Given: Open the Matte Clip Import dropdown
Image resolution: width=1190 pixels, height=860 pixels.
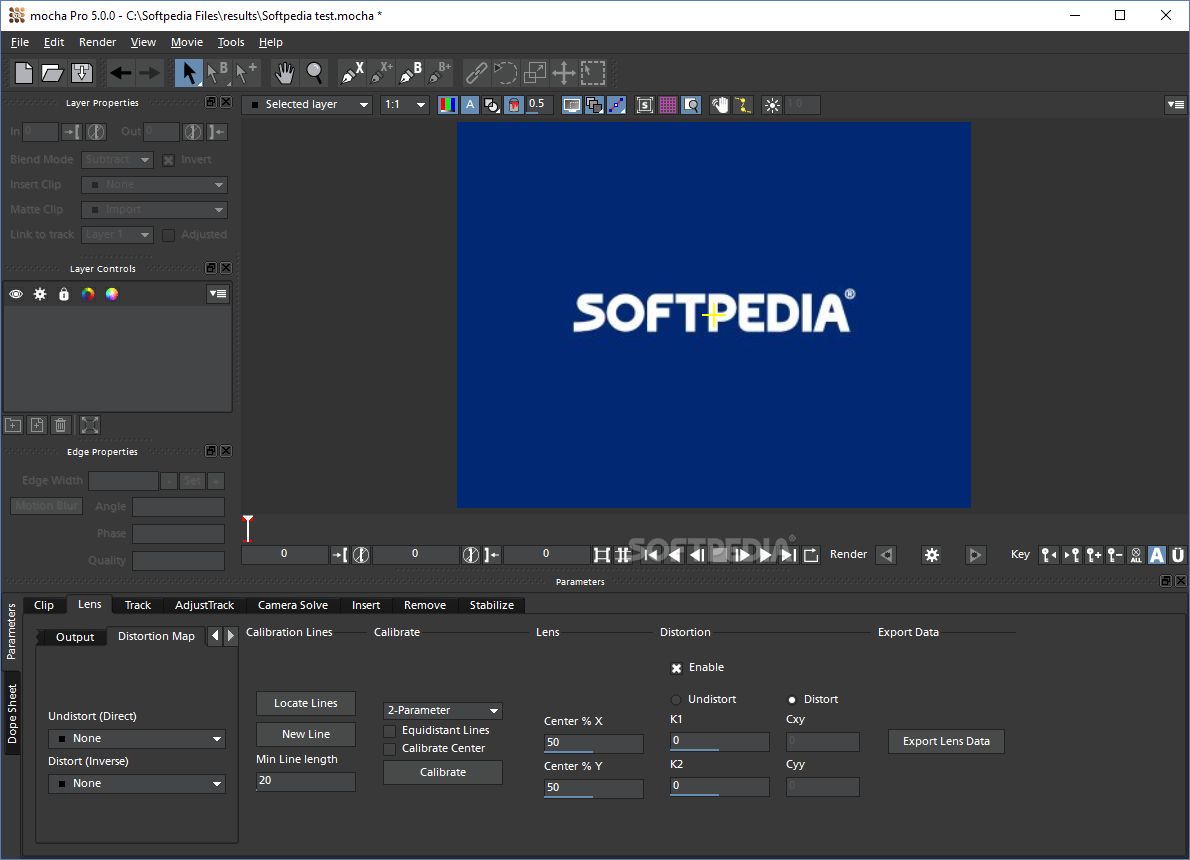Looking at the screenshot, I should (x=154, y=209).
